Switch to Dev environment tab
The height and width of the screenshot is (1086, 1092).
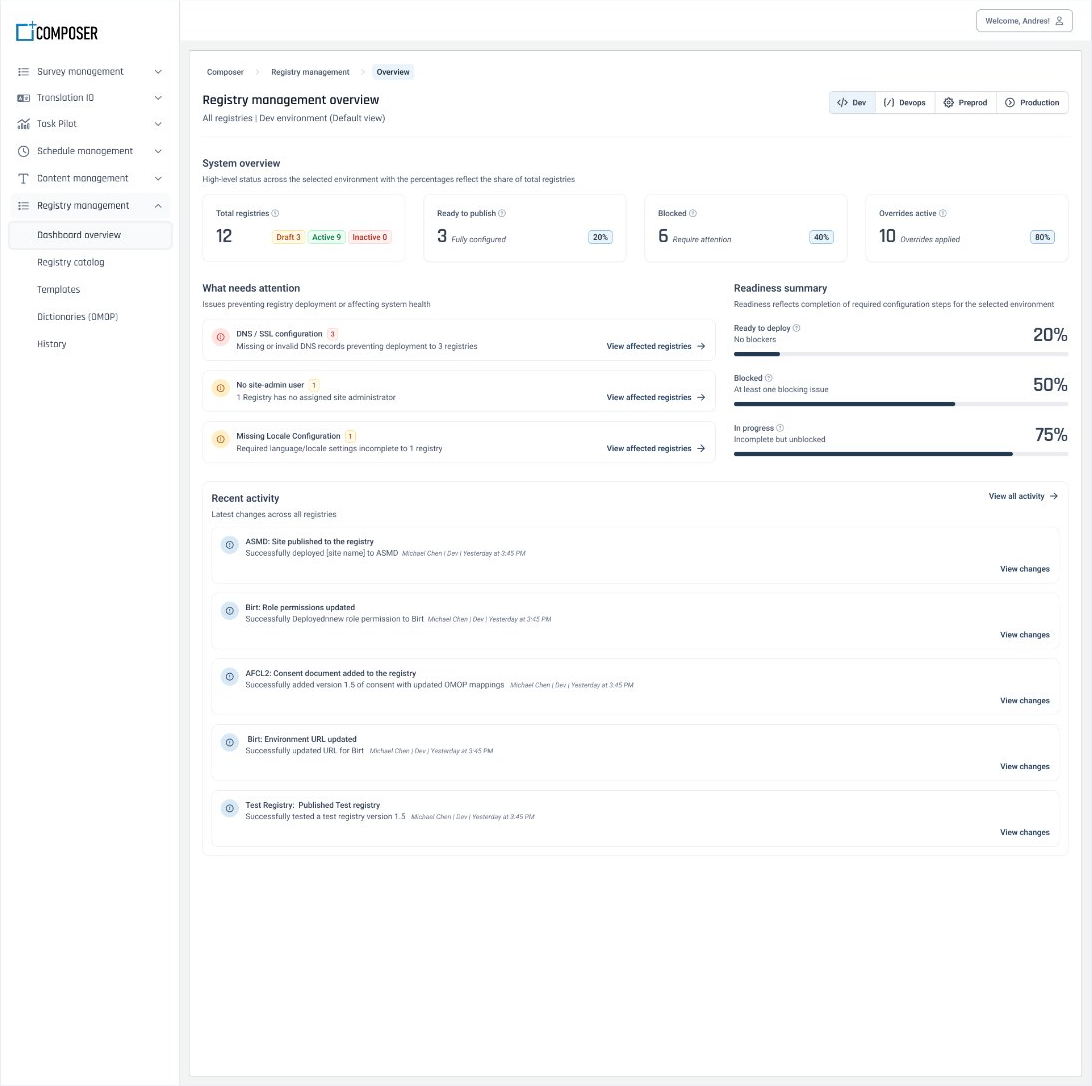(852, 102)
